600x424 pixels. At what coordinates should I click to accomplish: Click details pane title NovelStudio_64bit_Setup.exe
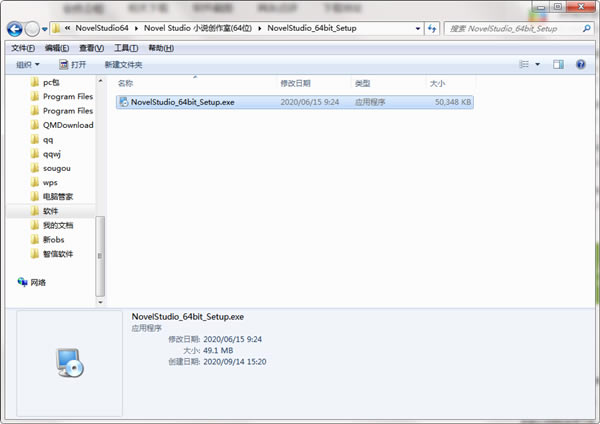(188, 316)
